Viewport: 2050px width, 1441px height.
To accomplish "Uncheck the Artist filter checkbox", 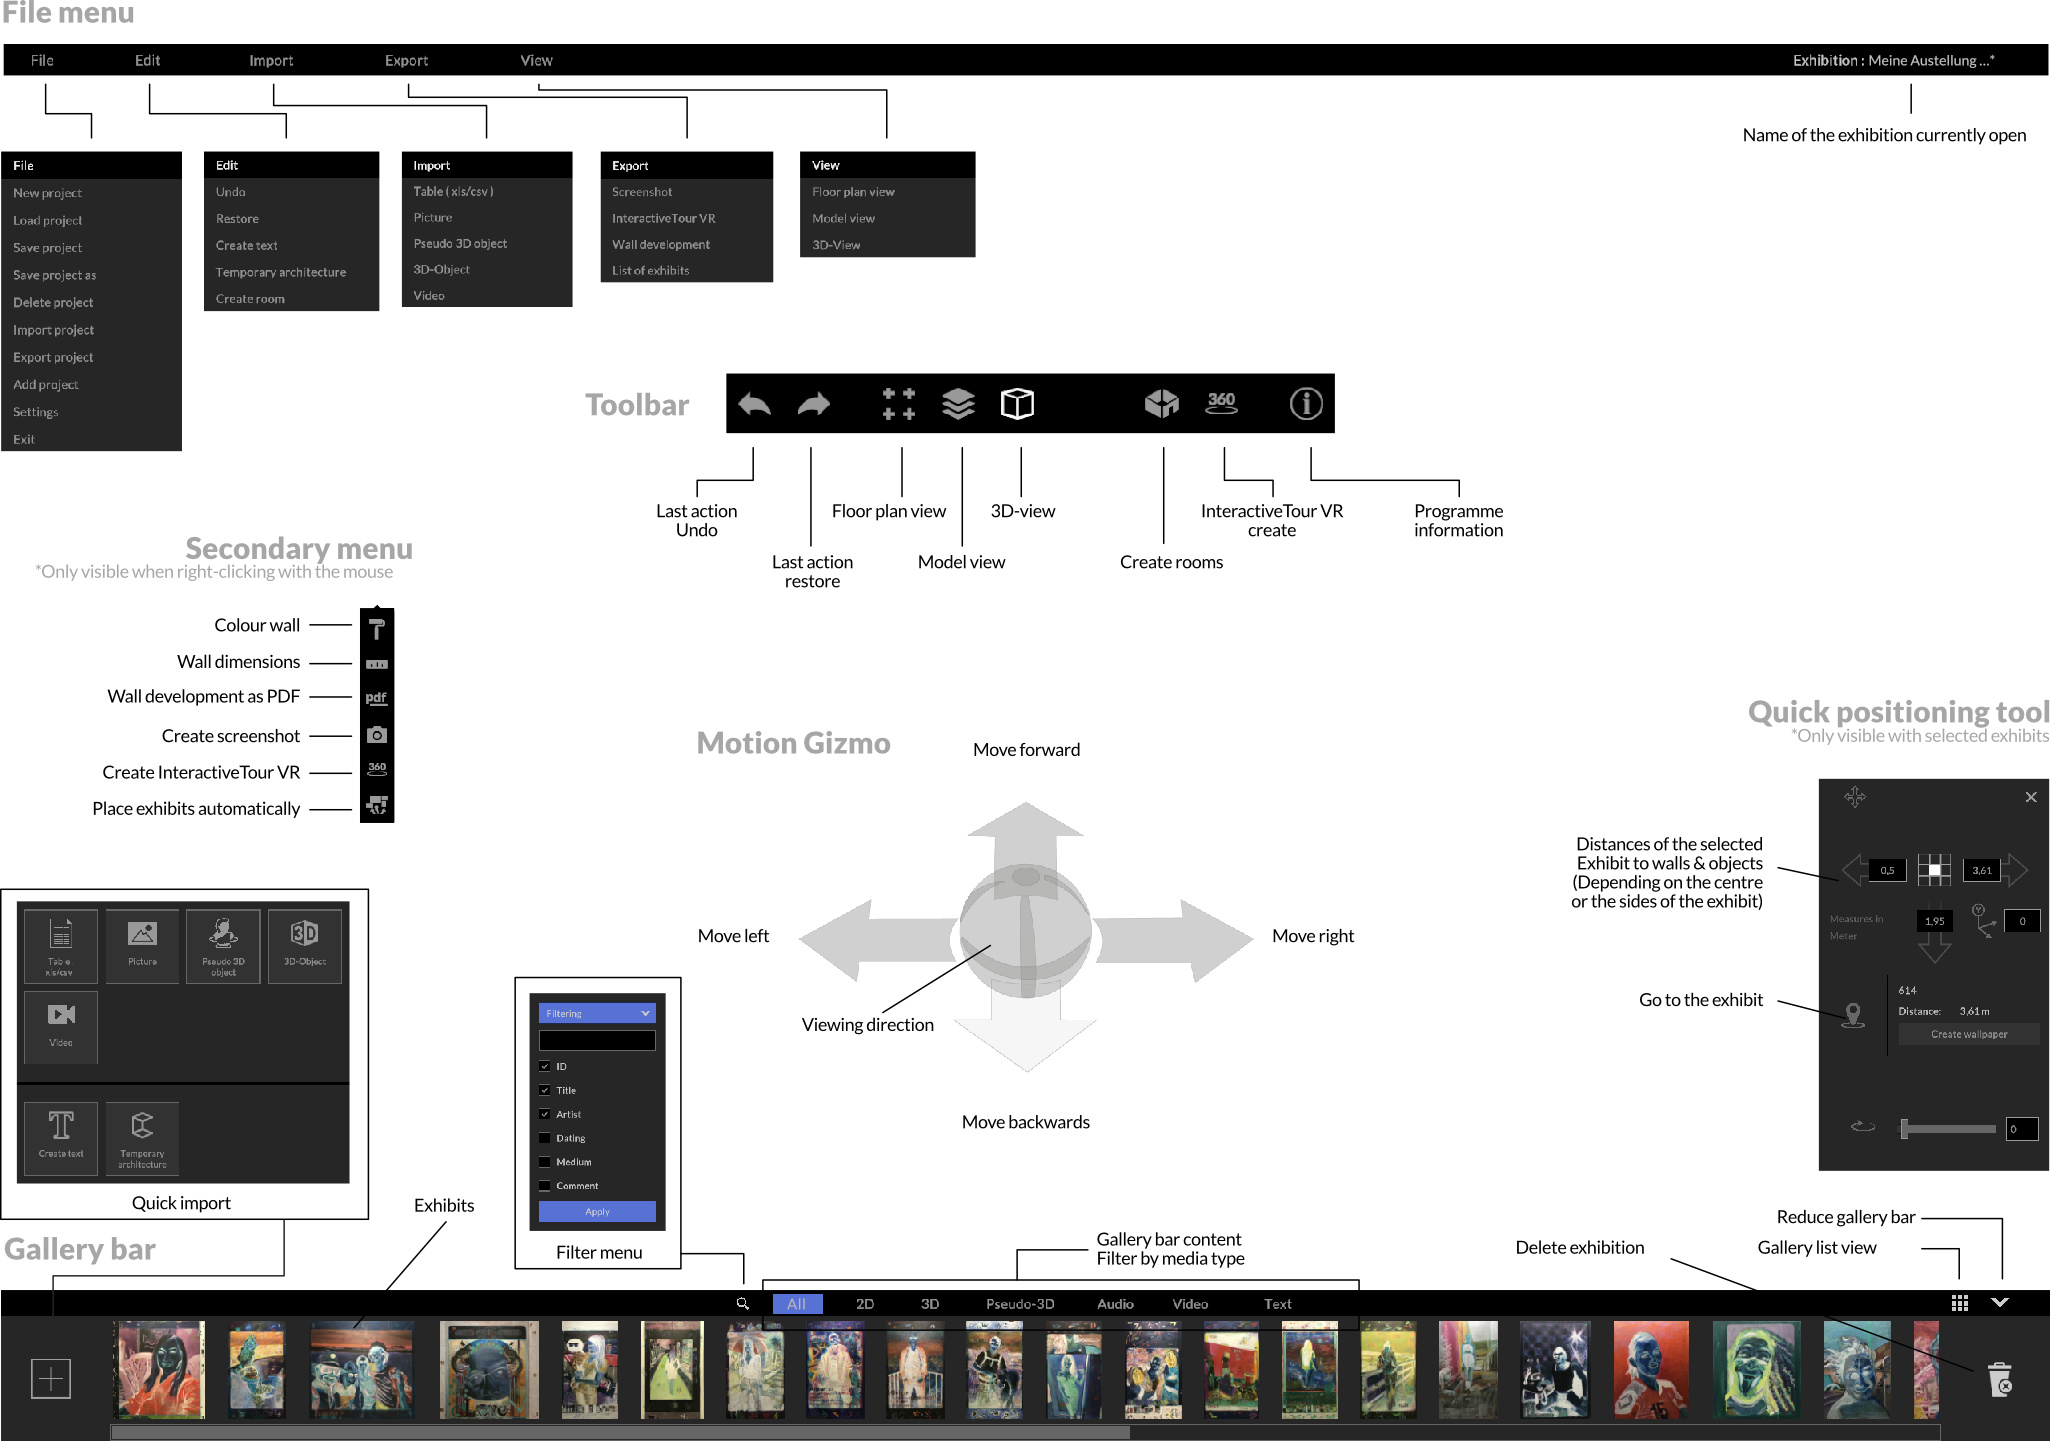I will [x=545, y=1114].
